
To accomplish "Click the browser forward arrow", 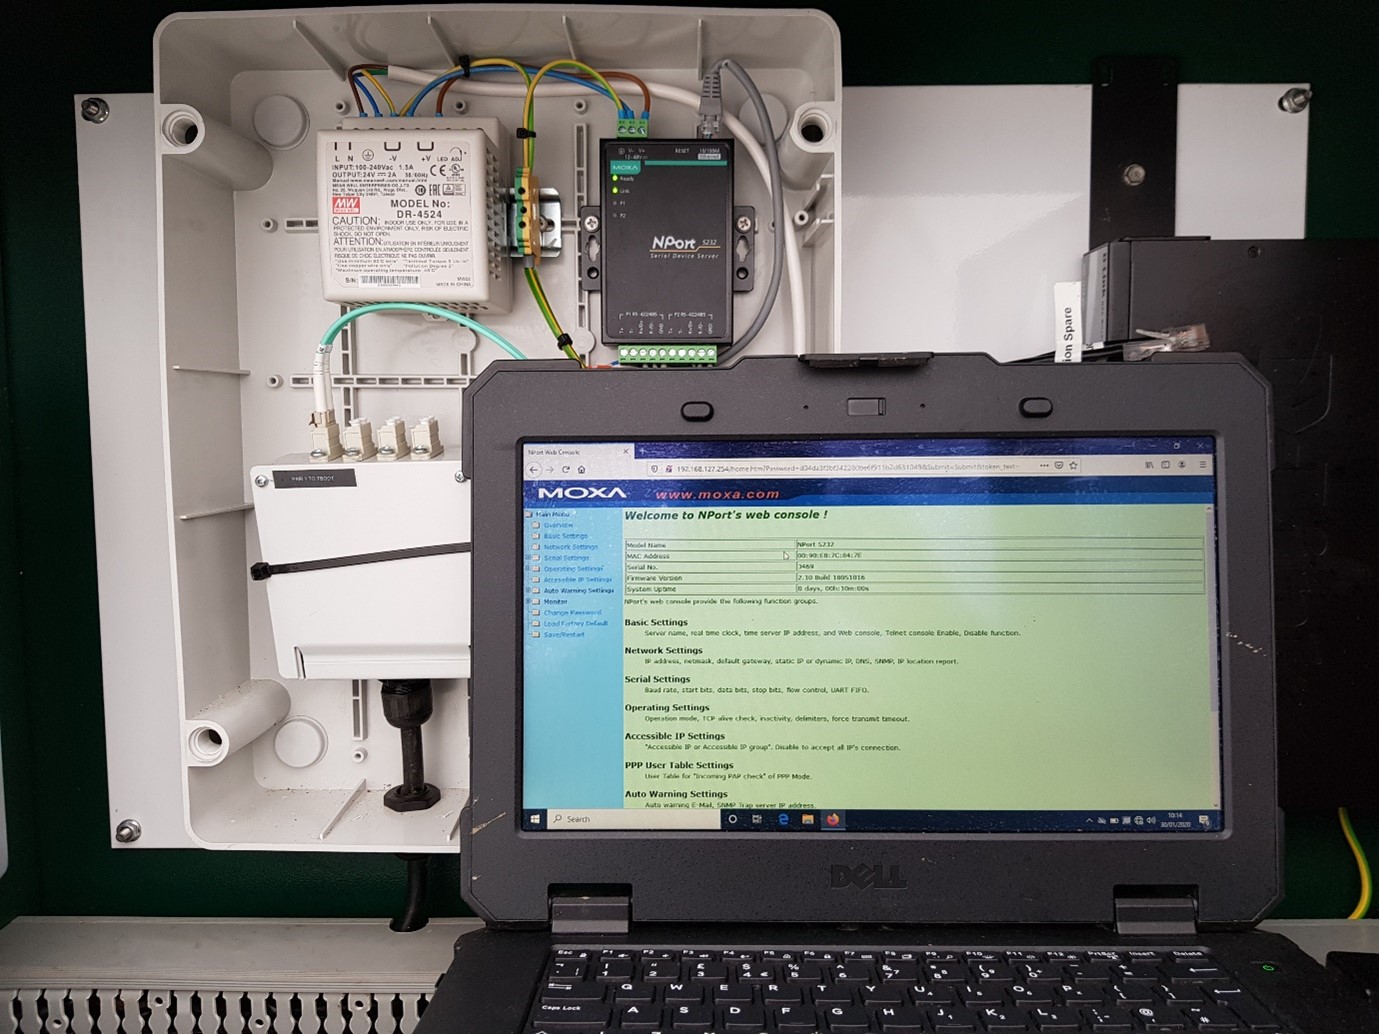I will click(x=550, y=469).
